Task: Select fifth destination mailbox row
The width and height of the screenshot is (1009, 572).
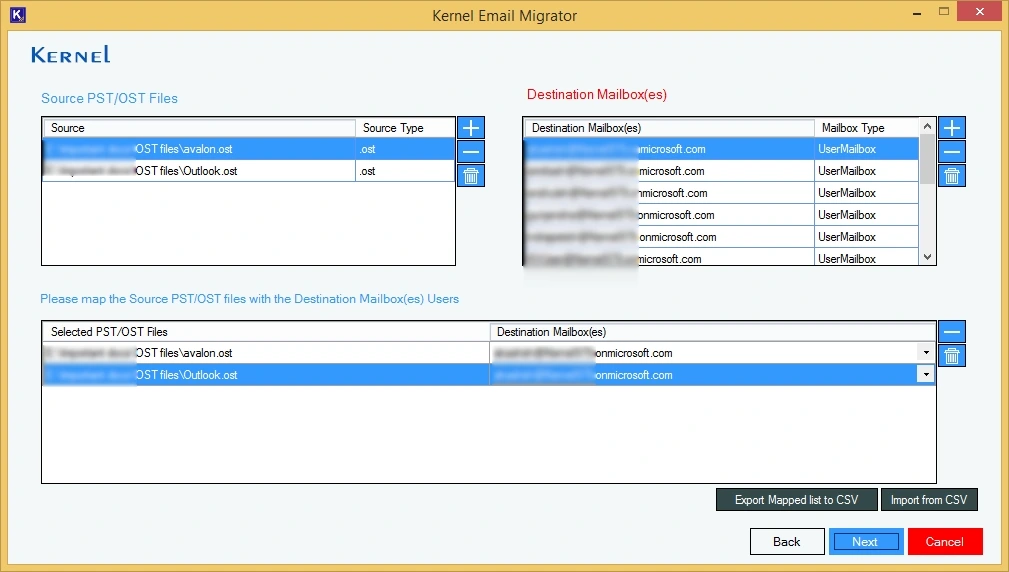Action: [721, 237]
